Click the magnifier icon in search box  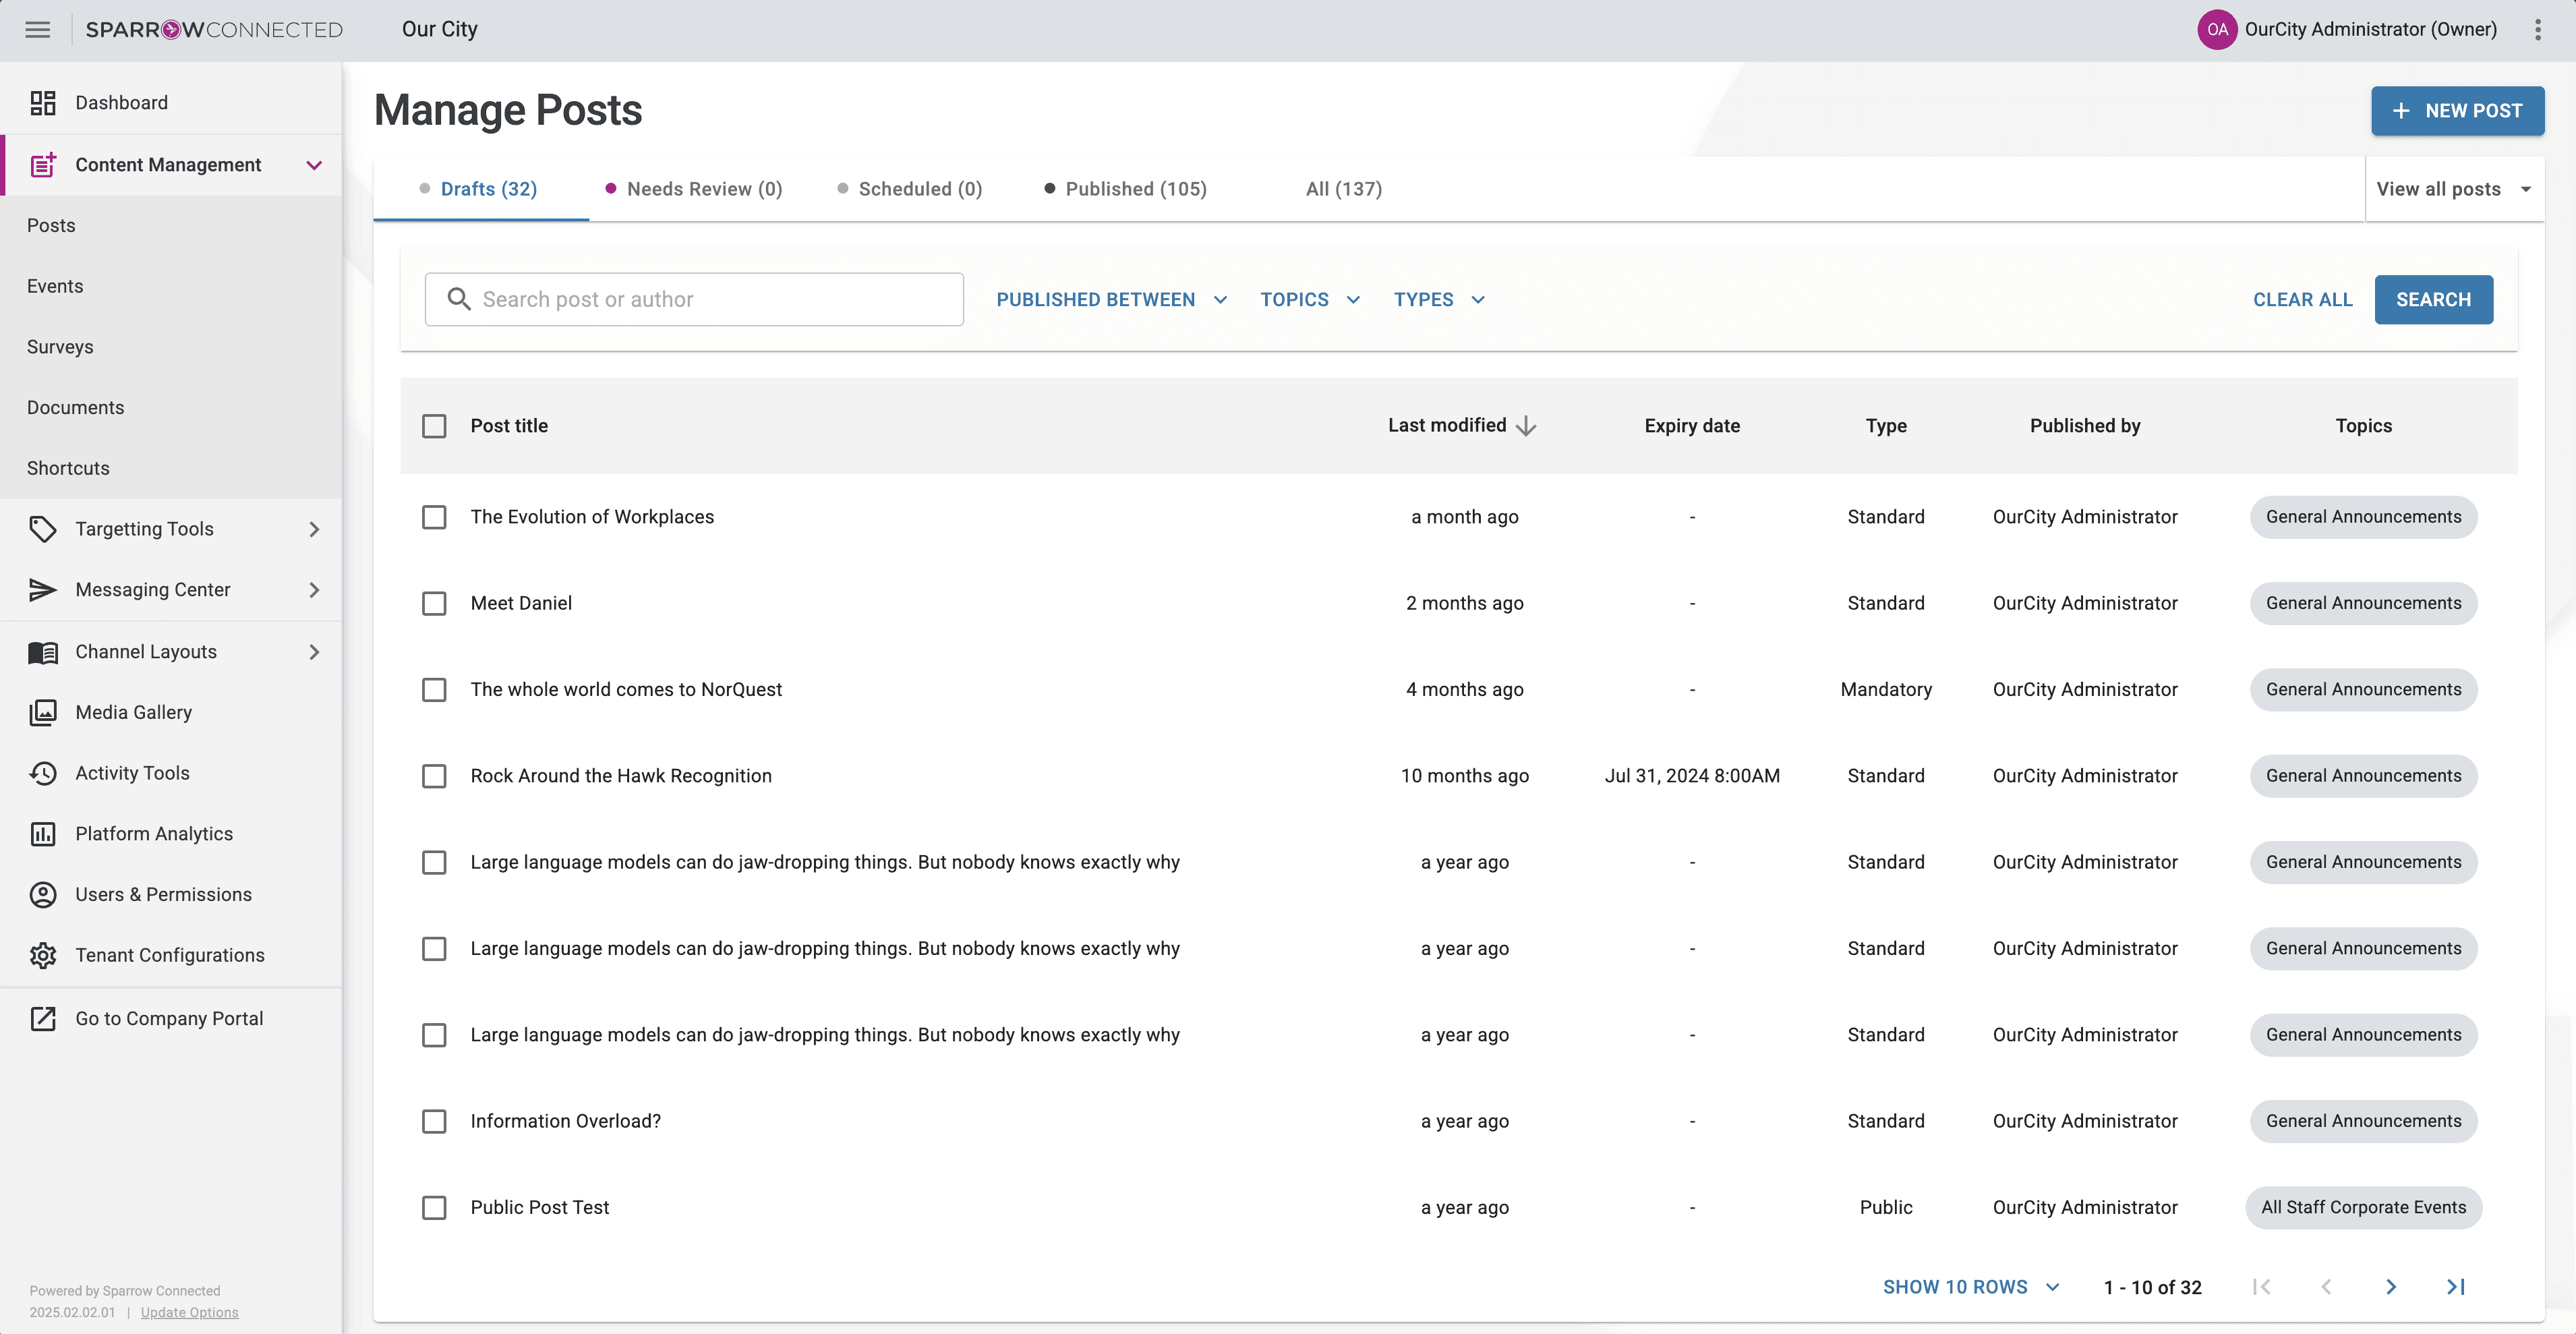459,299
